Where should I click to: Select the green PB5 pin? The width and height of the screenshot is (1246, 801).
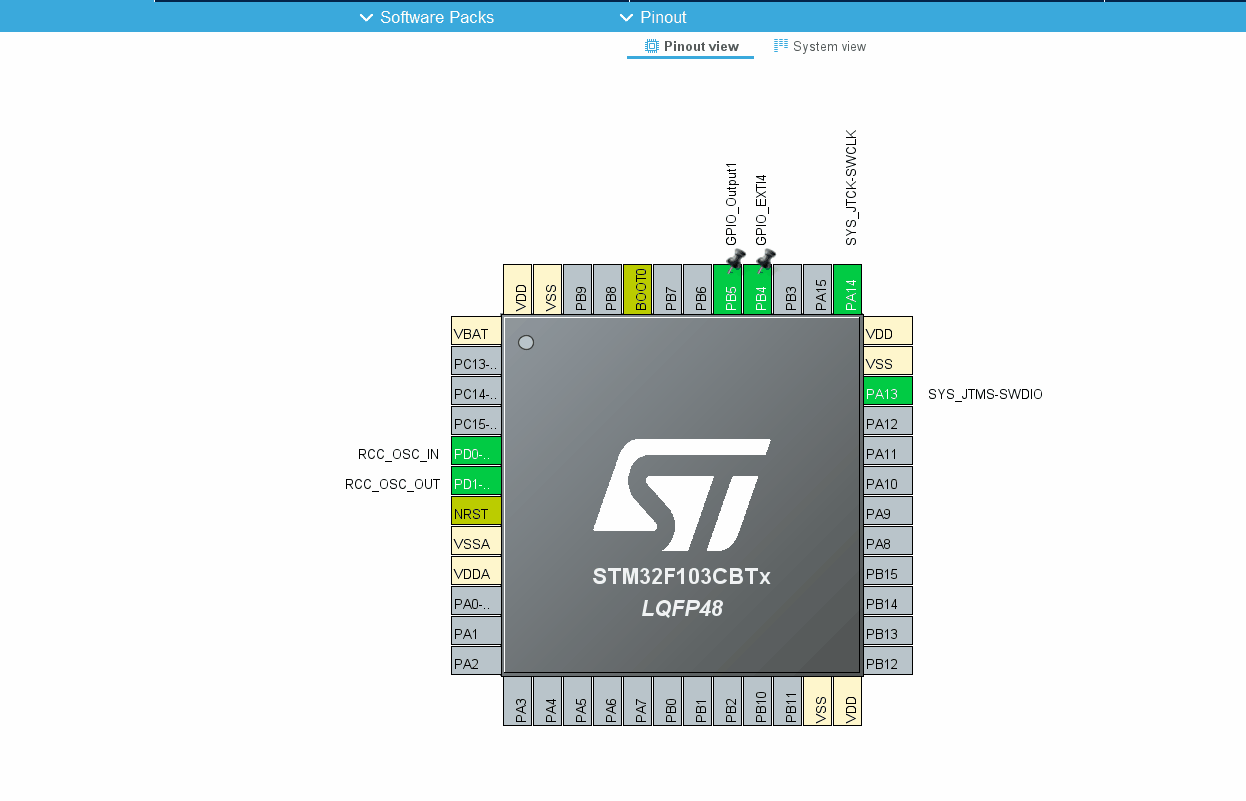tap(728, 289)
